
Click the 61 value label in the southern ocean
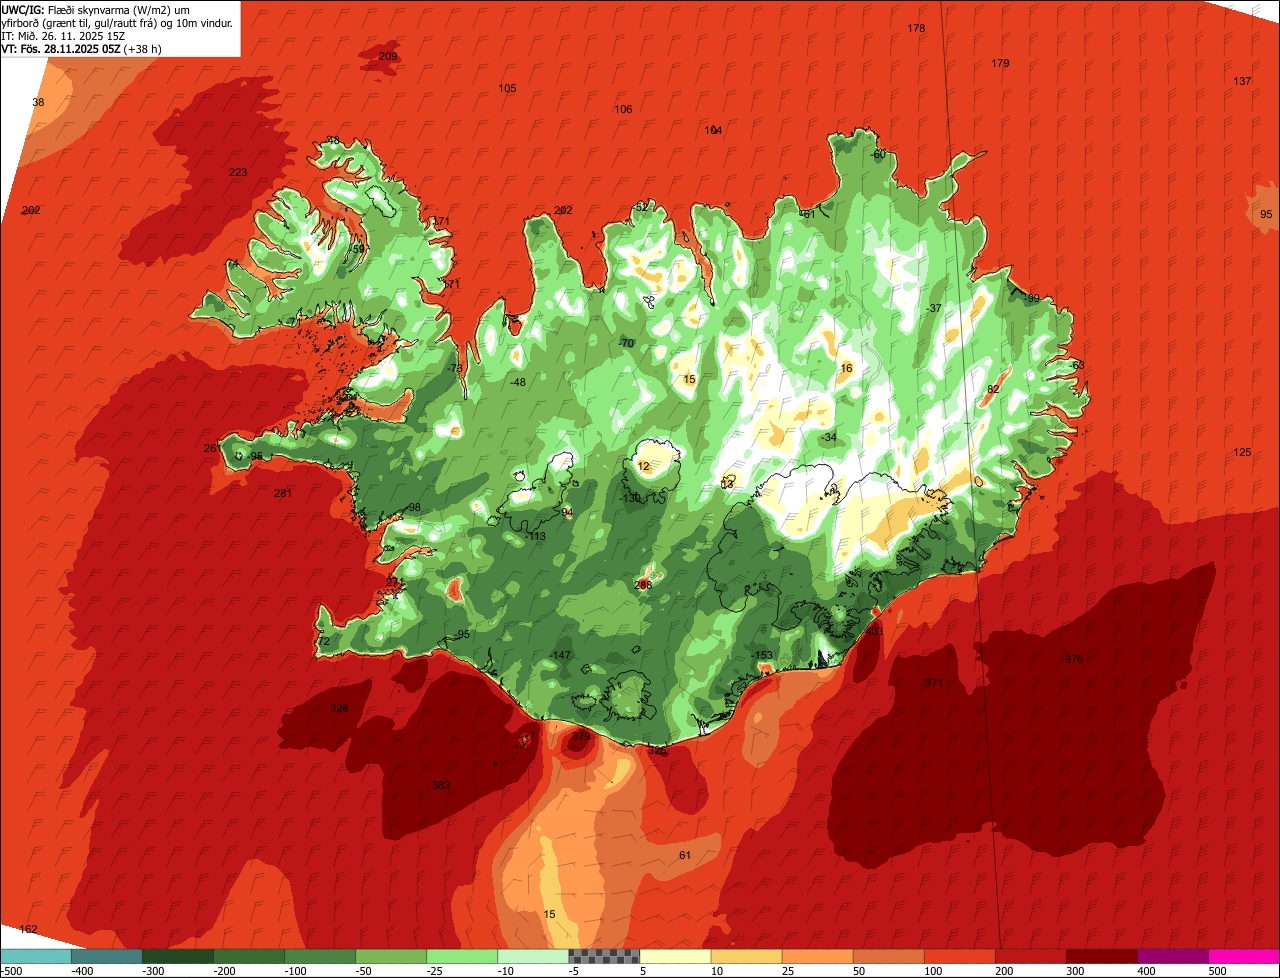pos(685,855)
